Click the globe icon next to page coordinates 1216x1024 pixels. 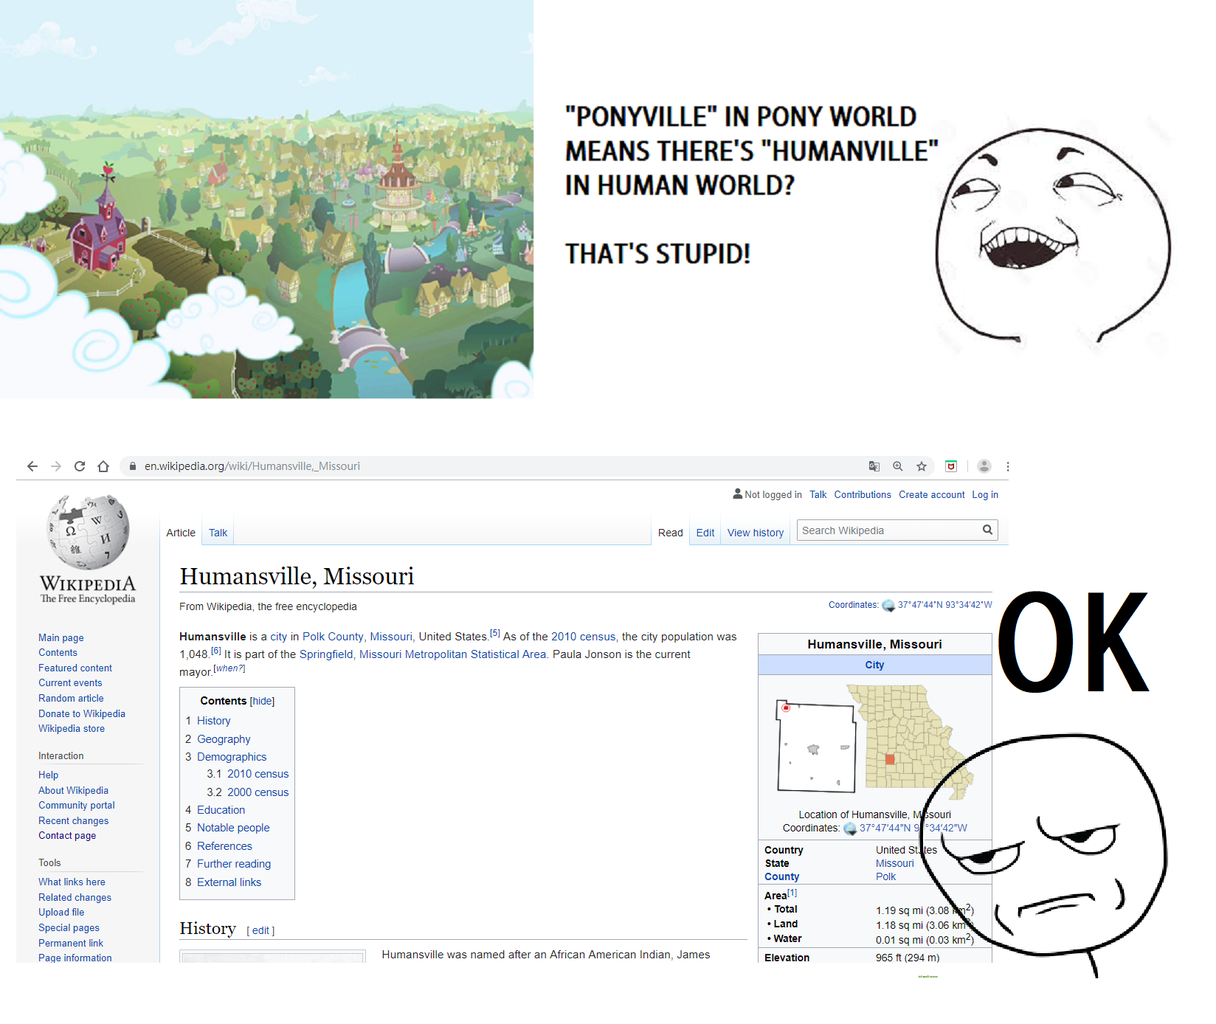888,604
